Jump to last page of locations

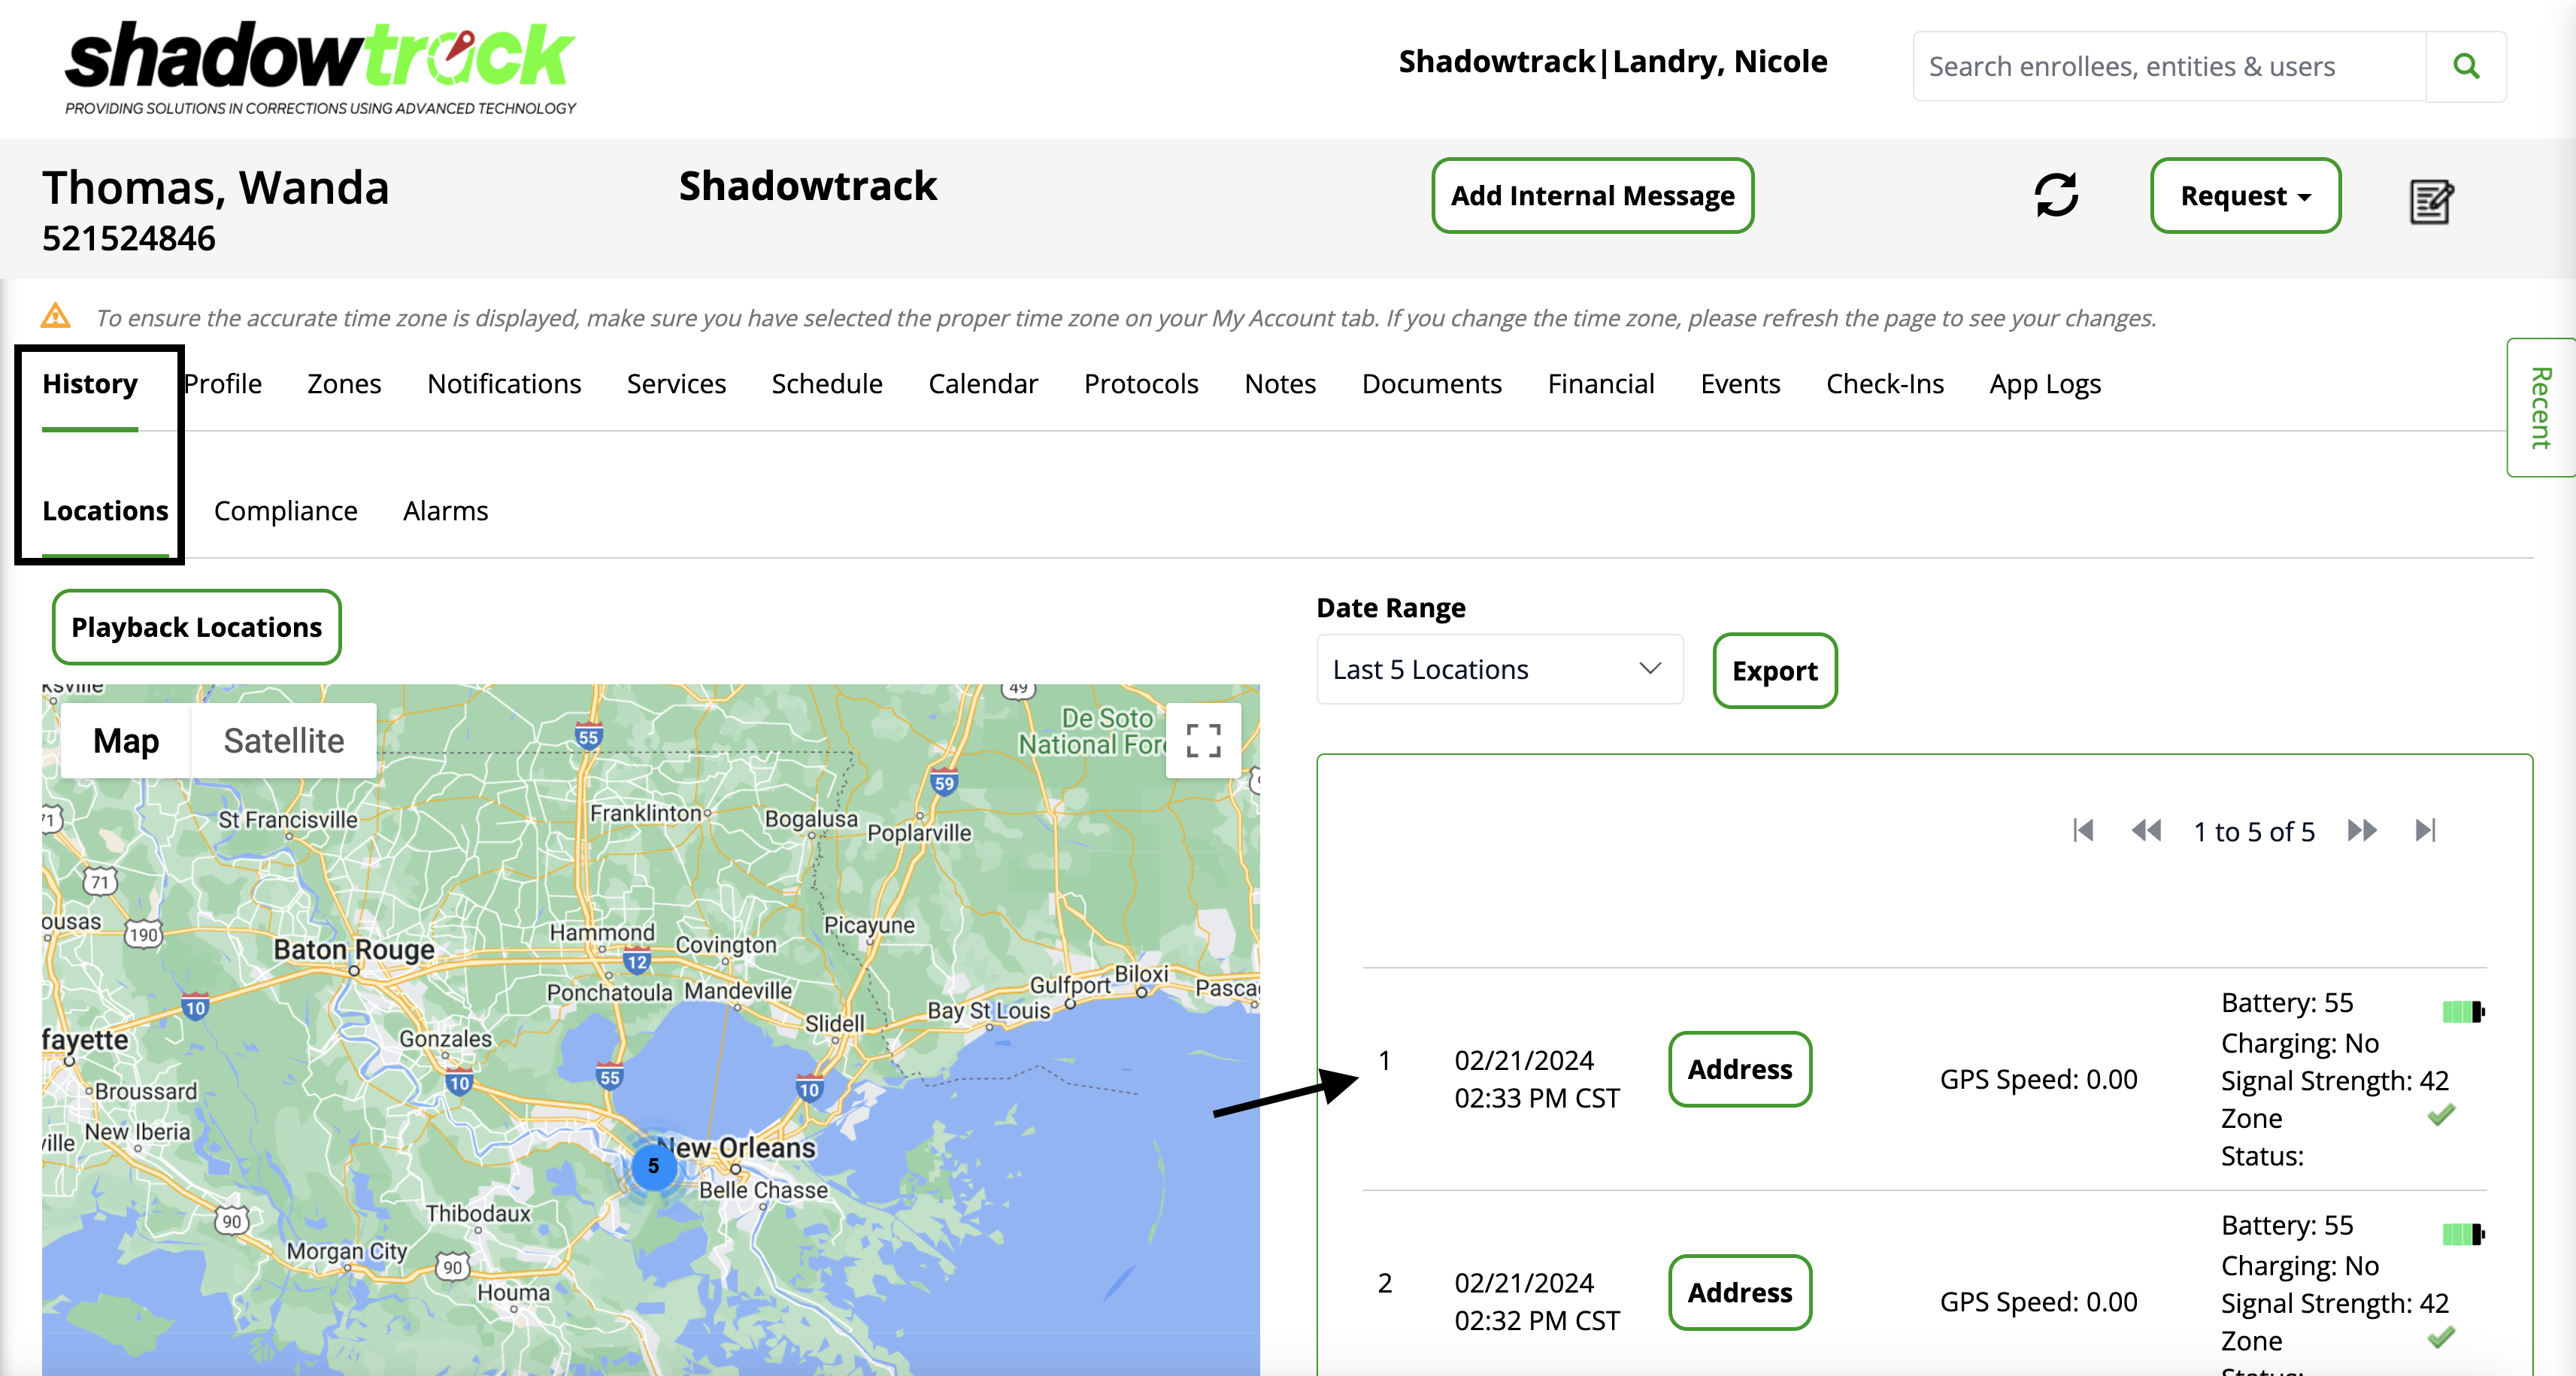click(2425, 831)
